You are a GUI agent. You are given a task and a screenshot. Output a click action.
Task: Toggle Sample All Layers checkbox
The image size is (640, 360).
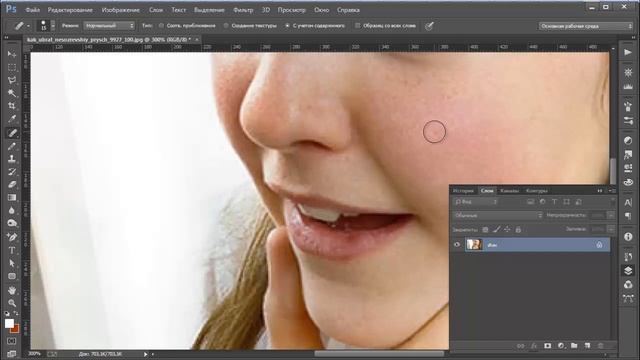pos(358,26)
